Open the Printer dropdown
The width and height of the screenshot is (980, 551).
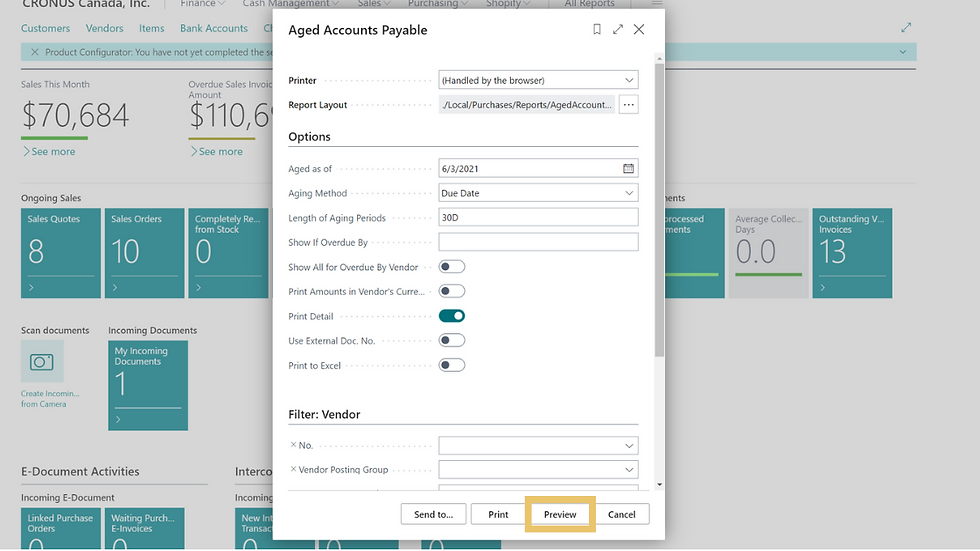[629, 80]
